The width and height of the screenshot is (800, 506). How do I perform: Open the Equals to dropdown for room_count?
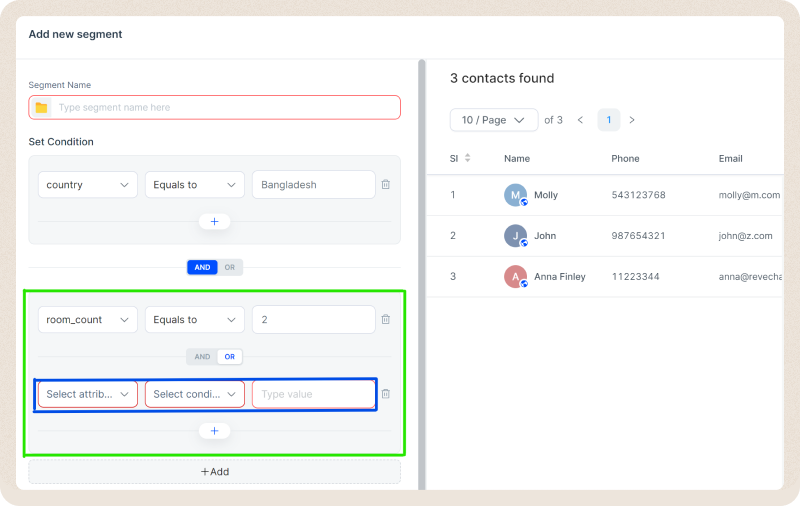point(195,320)
